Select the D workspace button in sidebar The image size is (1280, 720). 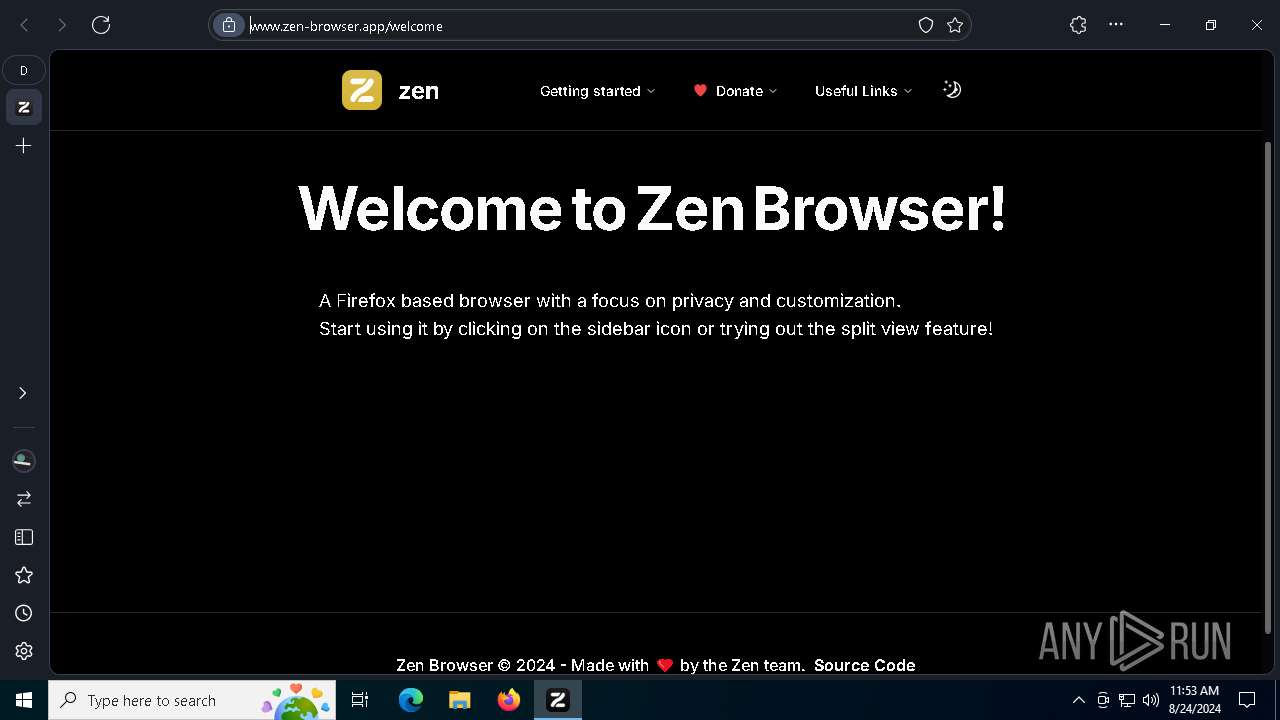pyautogui.click(x=24, y=70)
